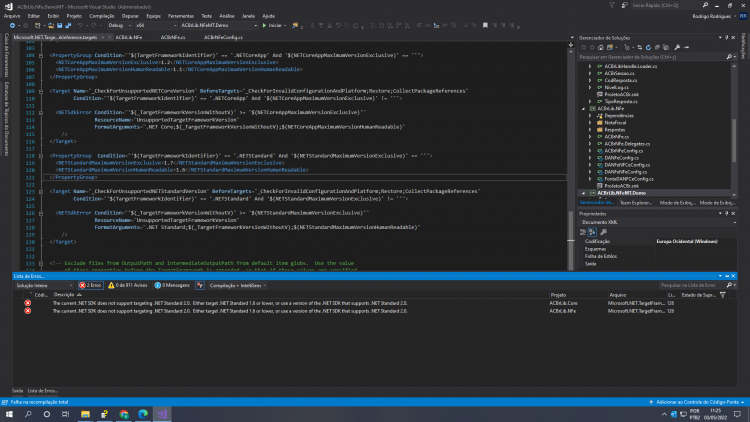Screen dimensions: 750x422
Task: Open the Compilação menu
Action: click(102, 16)
